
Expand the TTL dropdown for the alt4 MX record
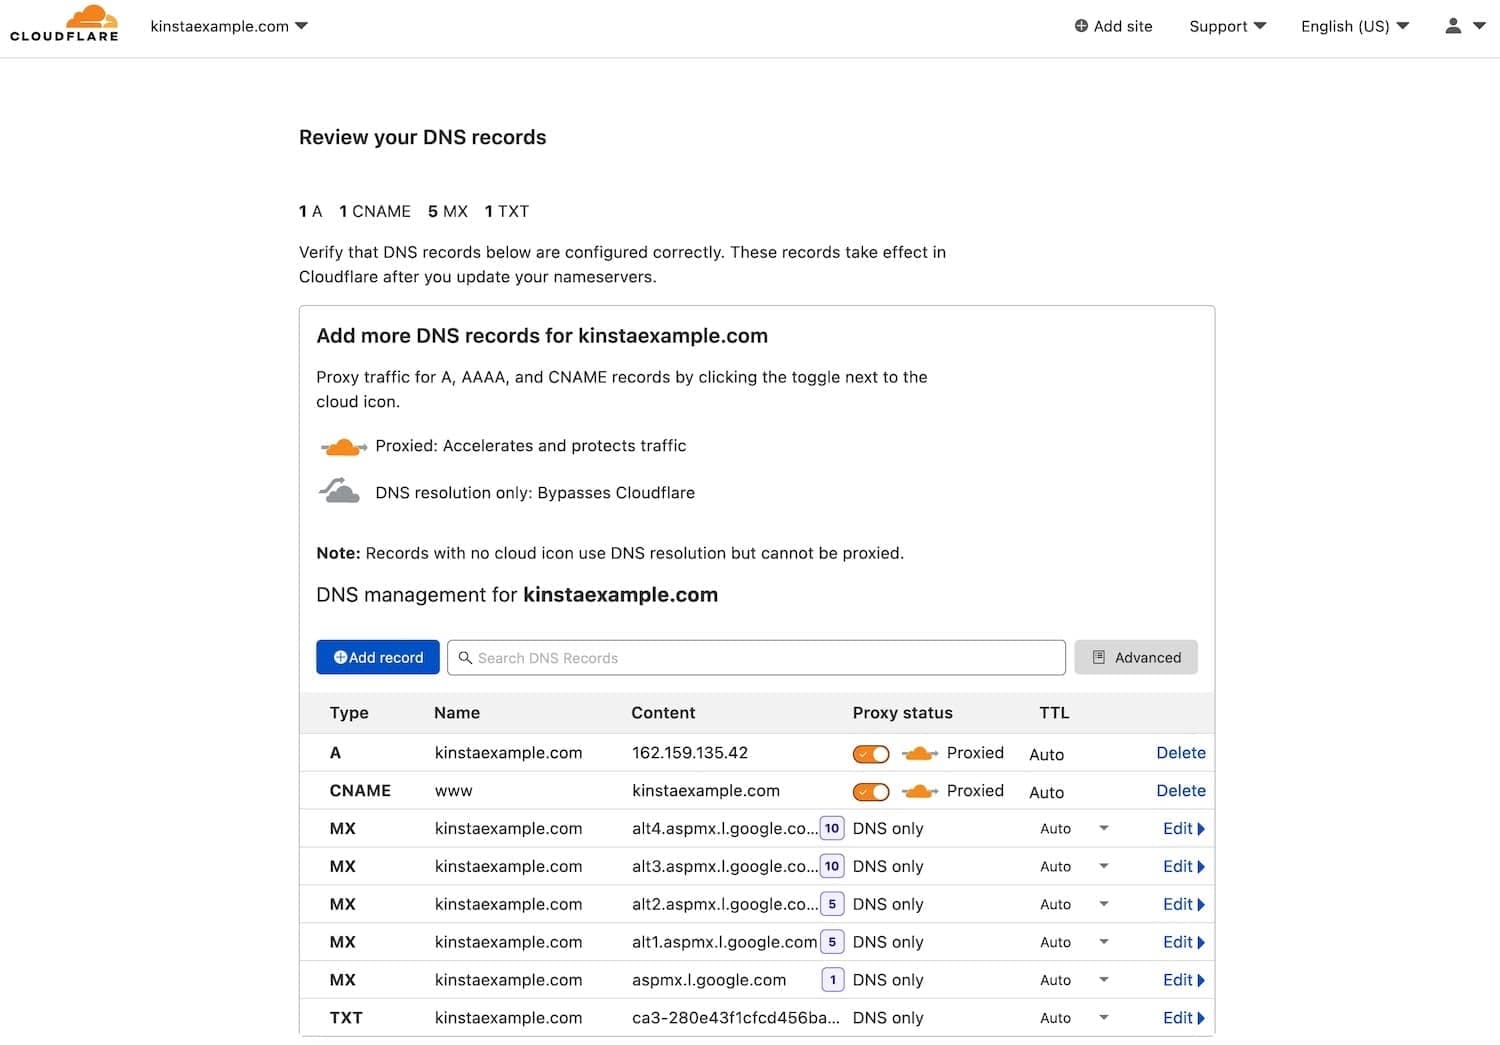click(x=1104, y=828)
